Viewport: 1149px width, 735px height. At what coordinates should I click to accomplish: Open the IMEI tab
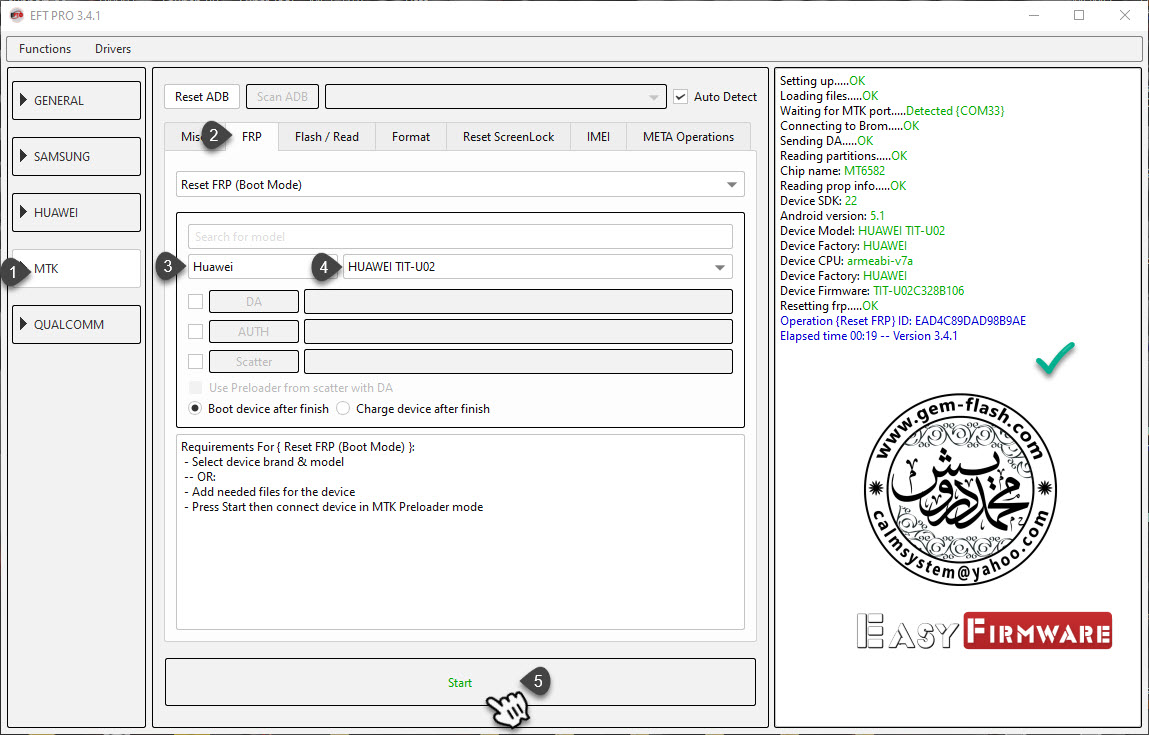[598, 136]
